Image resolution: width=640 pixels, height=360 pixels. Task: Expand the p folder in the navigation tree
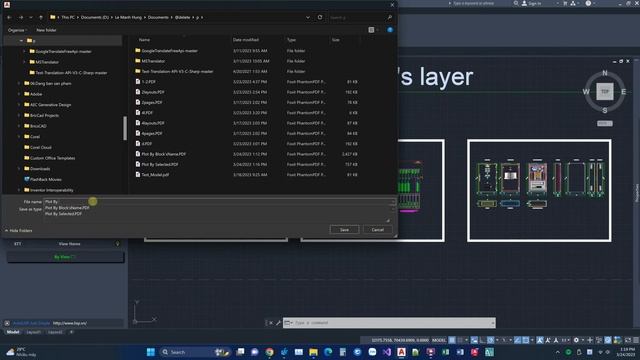pyautogui.click(x=21, y=41)
